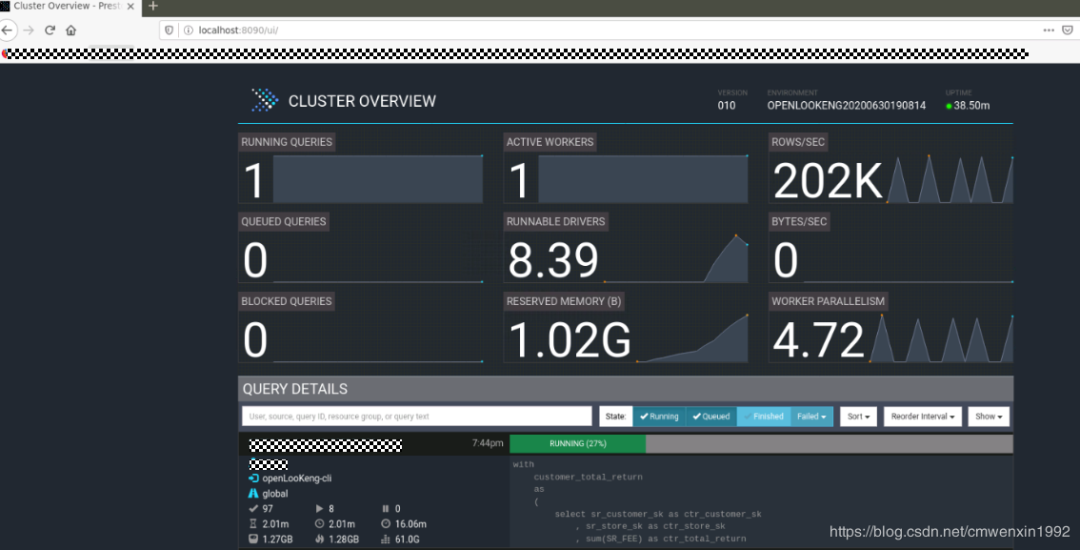Click the BYTES/SEC label
The image size is (1080, 550).
[x=799, y=222]
